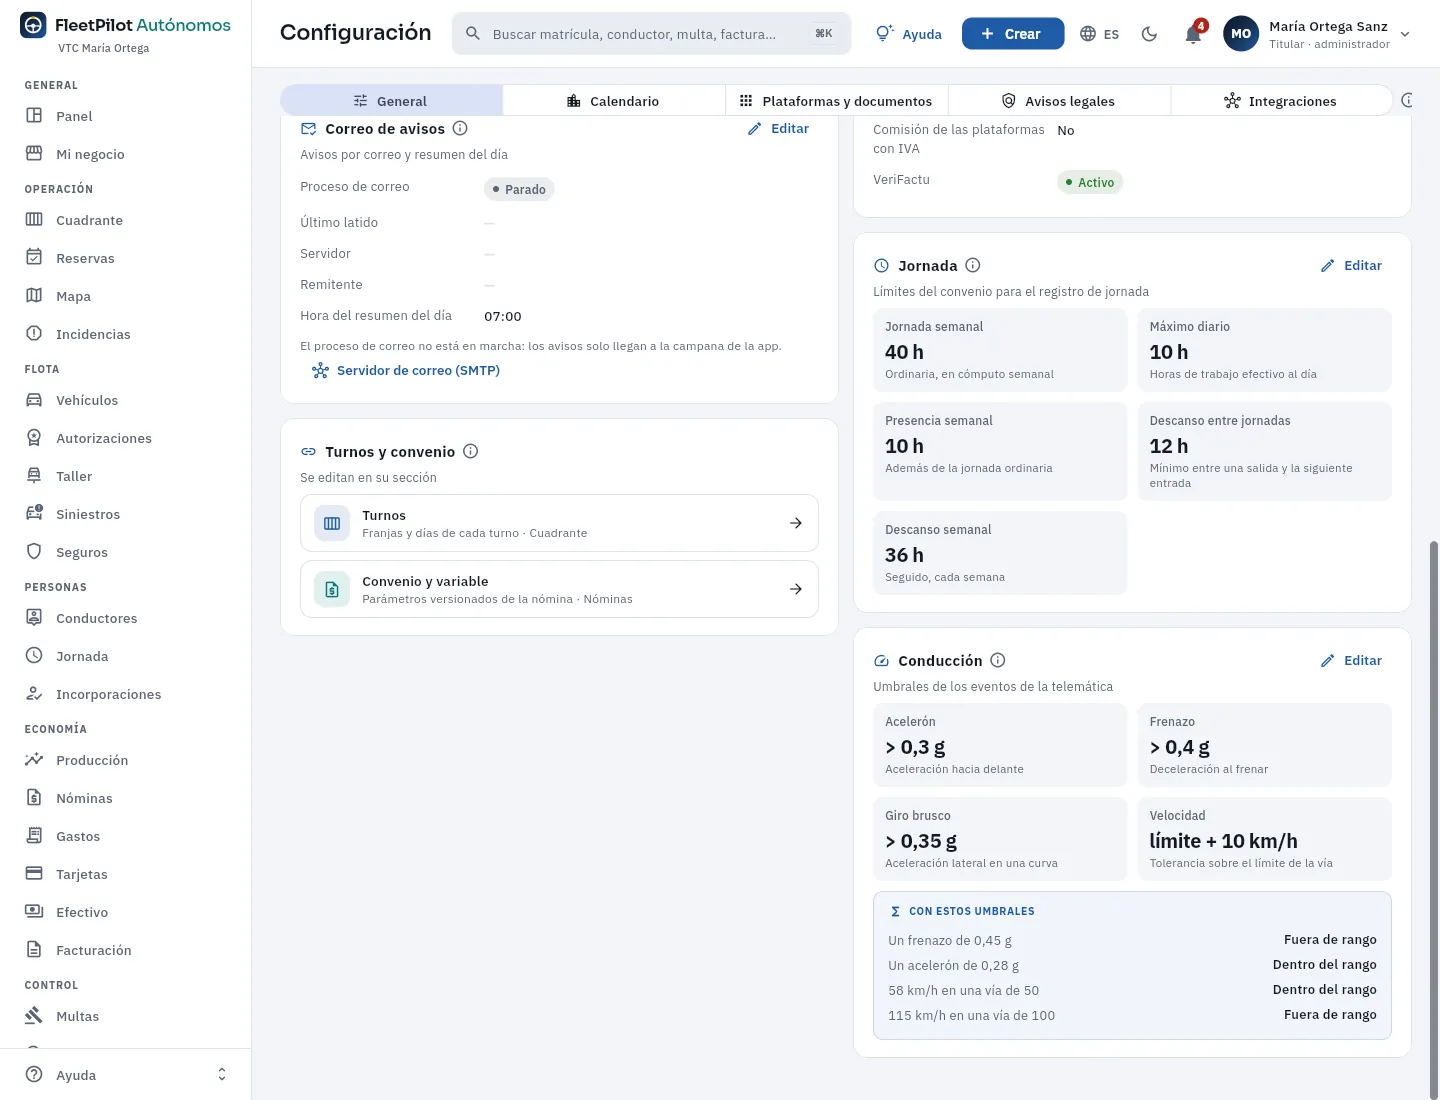Click info icon beside Conducción heading
This screenshot has height=1100, width=1440.
[998, 660]
